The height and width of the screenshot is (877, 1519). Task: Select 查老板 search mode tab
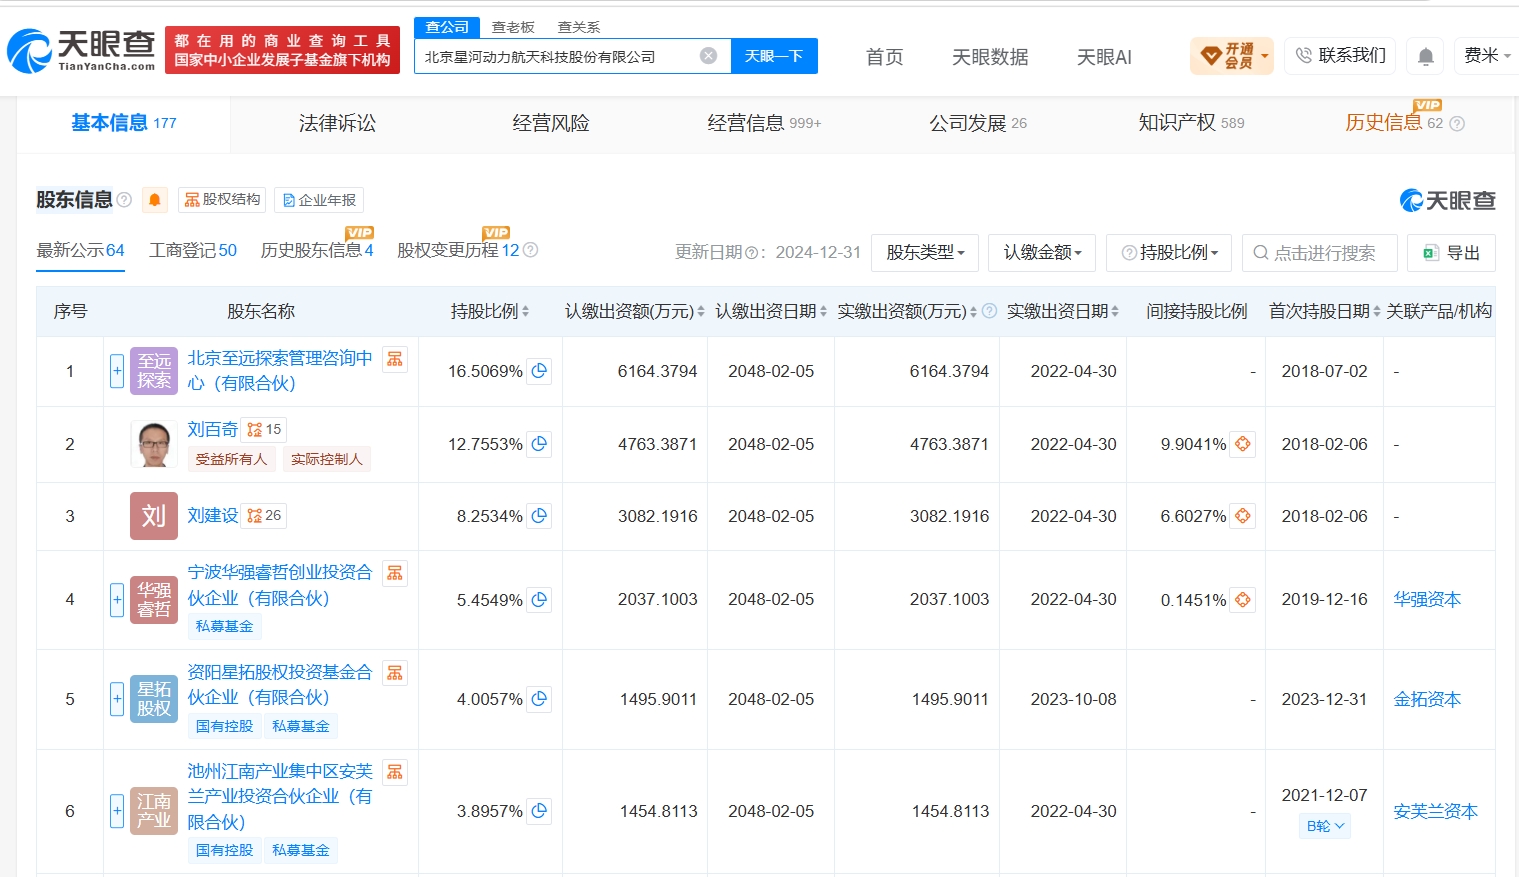[x=513, y=27]
